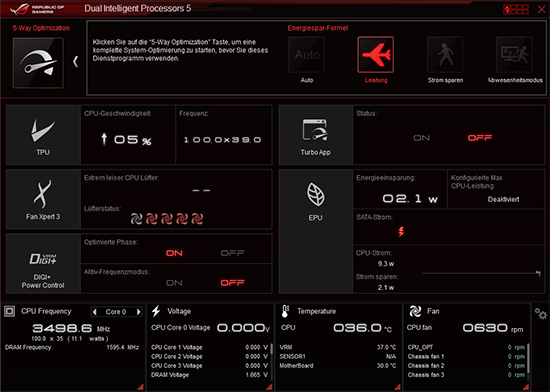Viewport: 550px width, 392px height.
Task: Click the CPU-Geschwindigkeit 05% value
Action: (126, 140)
